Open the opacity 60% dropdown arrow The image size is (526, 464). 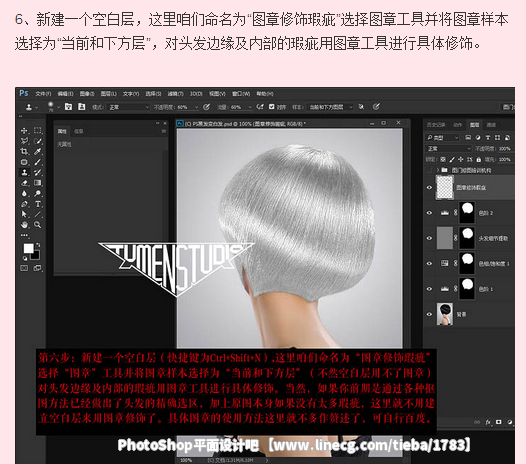point(197,107)
